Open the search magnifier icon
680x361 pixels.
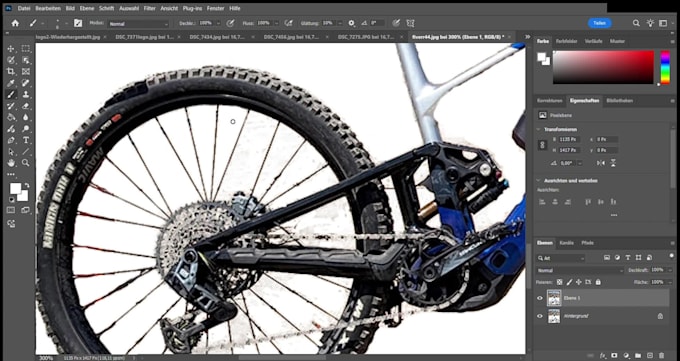pyautogui.click(x=636, y=23)
